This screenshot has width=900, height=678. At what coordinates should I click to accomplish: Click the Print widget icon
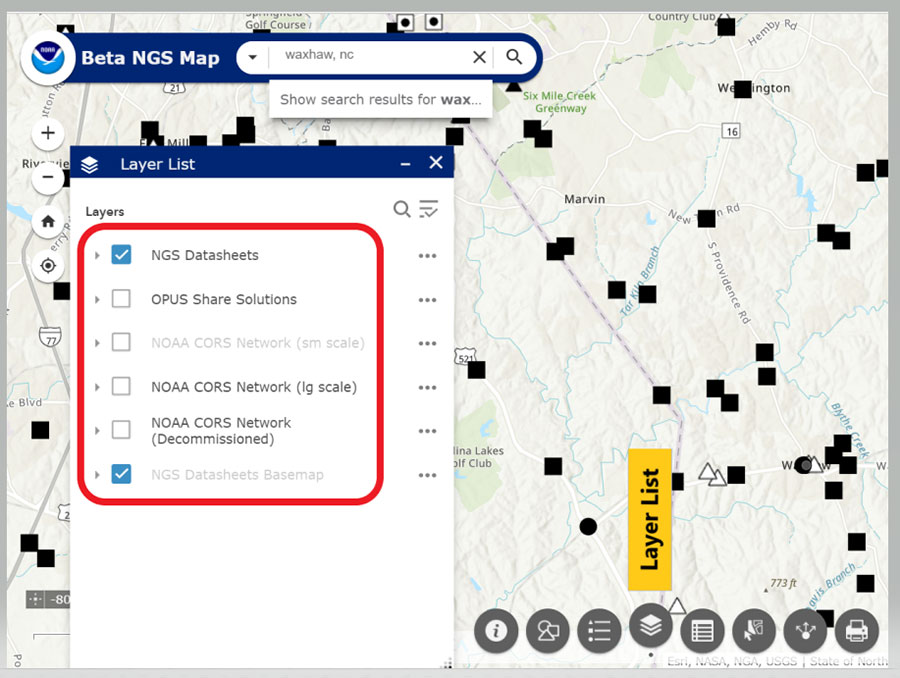(x=856, y=631)
